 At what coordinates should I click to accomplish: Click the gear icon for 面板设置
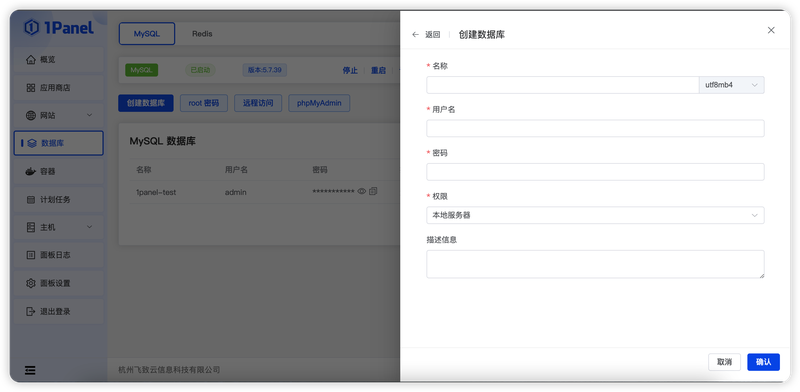[31, 283]
